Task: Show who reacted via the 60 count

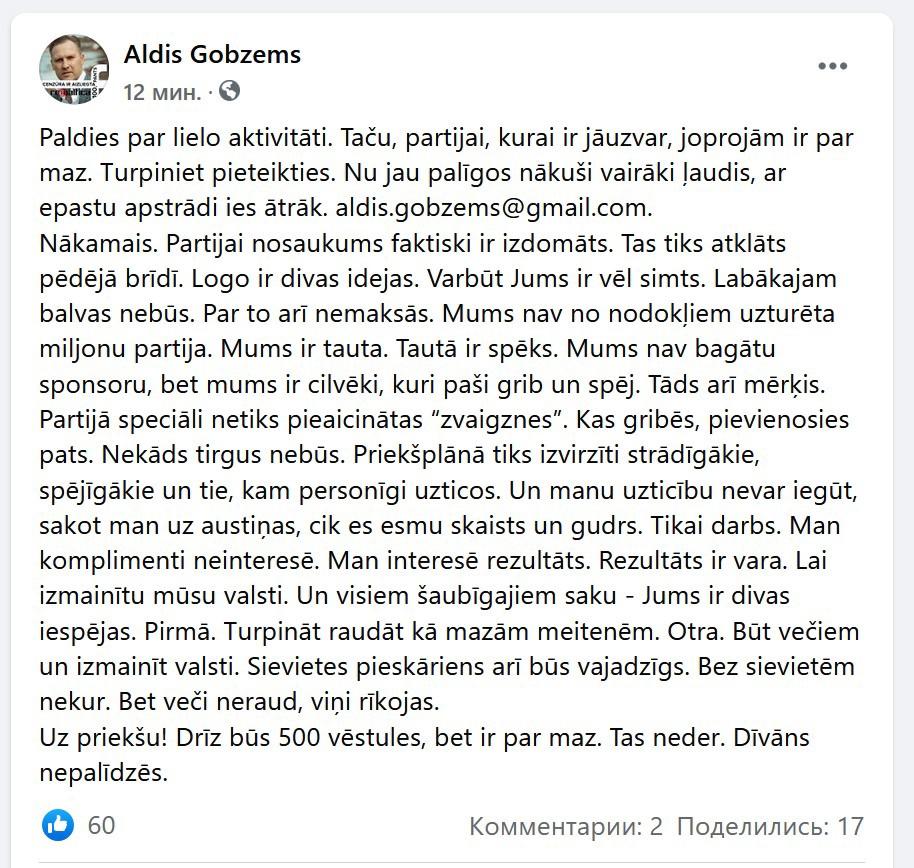Action: tap(101, 825)
